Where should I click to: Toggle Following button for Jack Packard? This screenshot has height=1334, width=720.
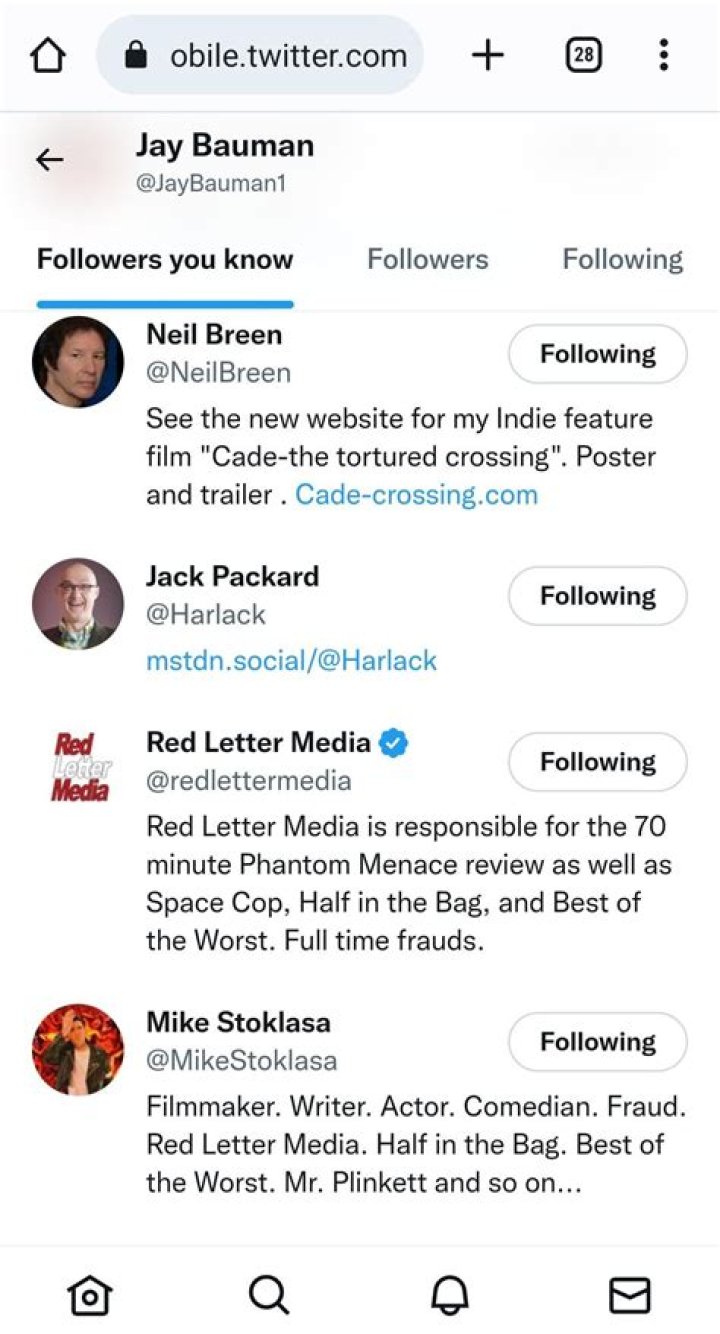pos(597,596)
